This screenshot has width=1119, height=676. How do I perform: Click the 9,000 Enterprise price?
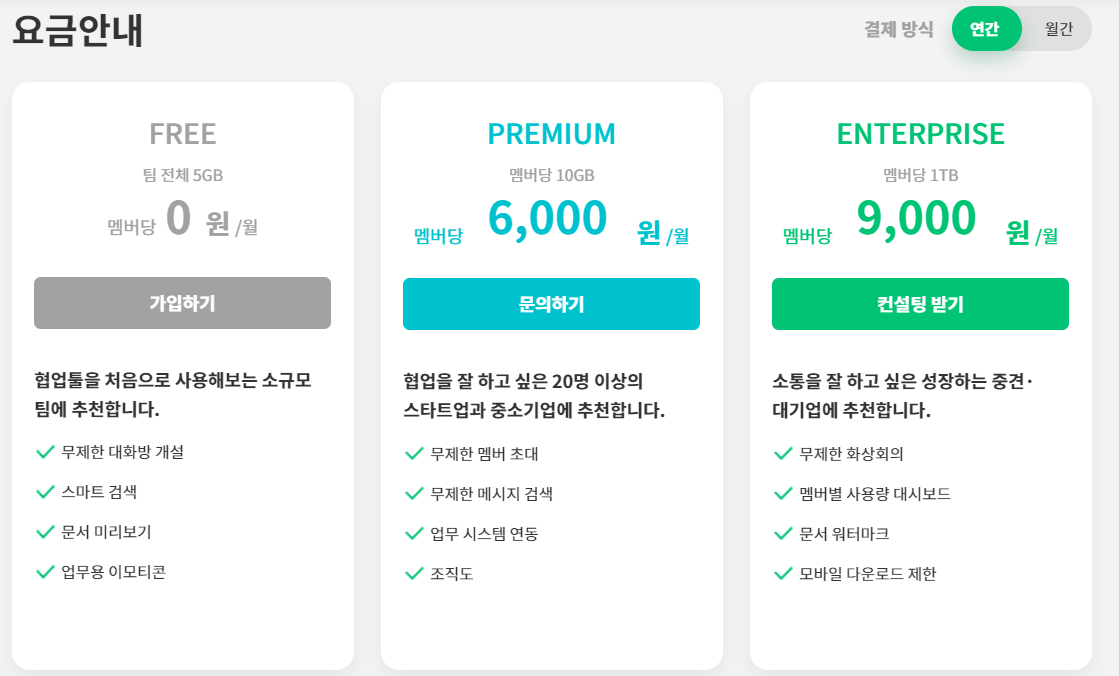[x=916, y=219]
